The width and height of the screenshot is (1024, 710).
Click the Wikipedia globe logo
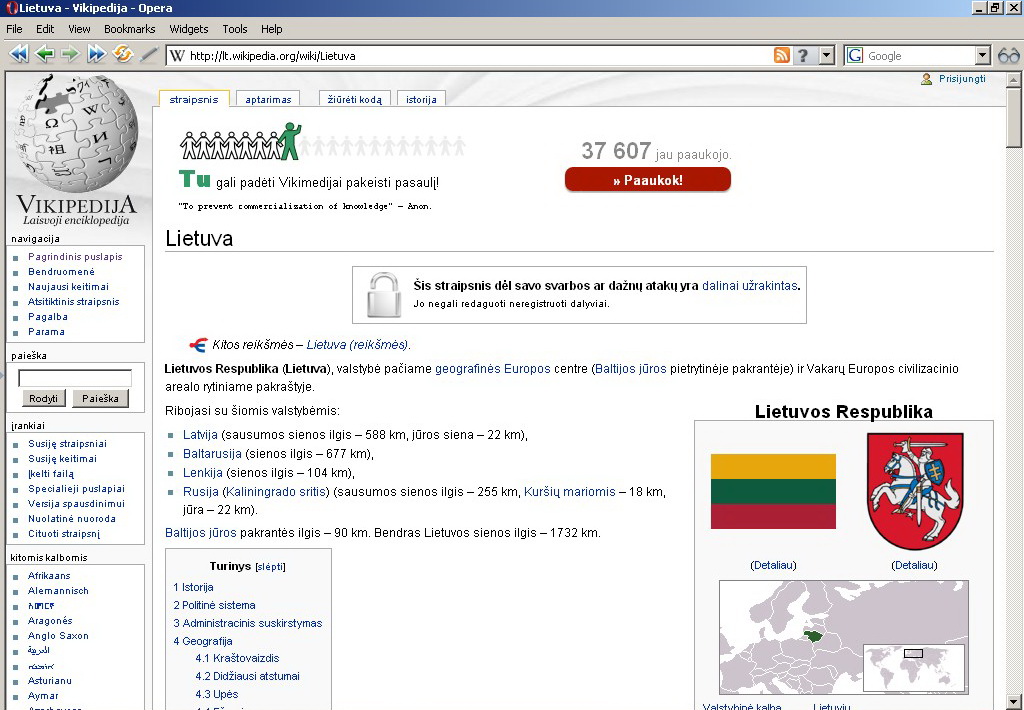[76, 137]
